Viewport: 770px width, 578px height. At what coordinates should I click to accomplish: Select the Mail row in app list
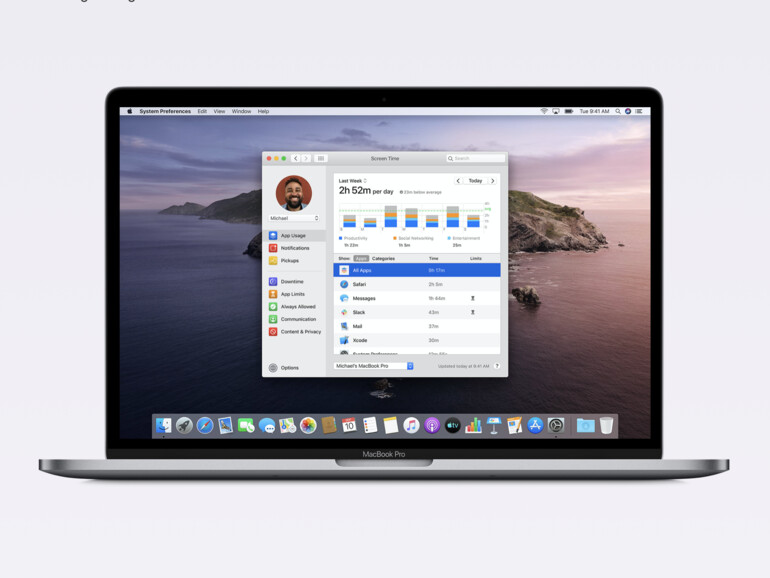417,326
